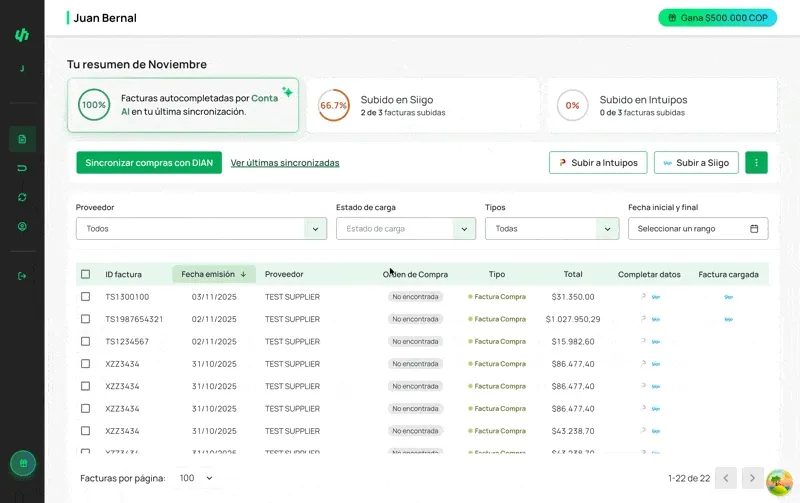Screen dimensions: 800x503
Task: Click the sync arrows icon in sidebar
Action: pos(22,197)
